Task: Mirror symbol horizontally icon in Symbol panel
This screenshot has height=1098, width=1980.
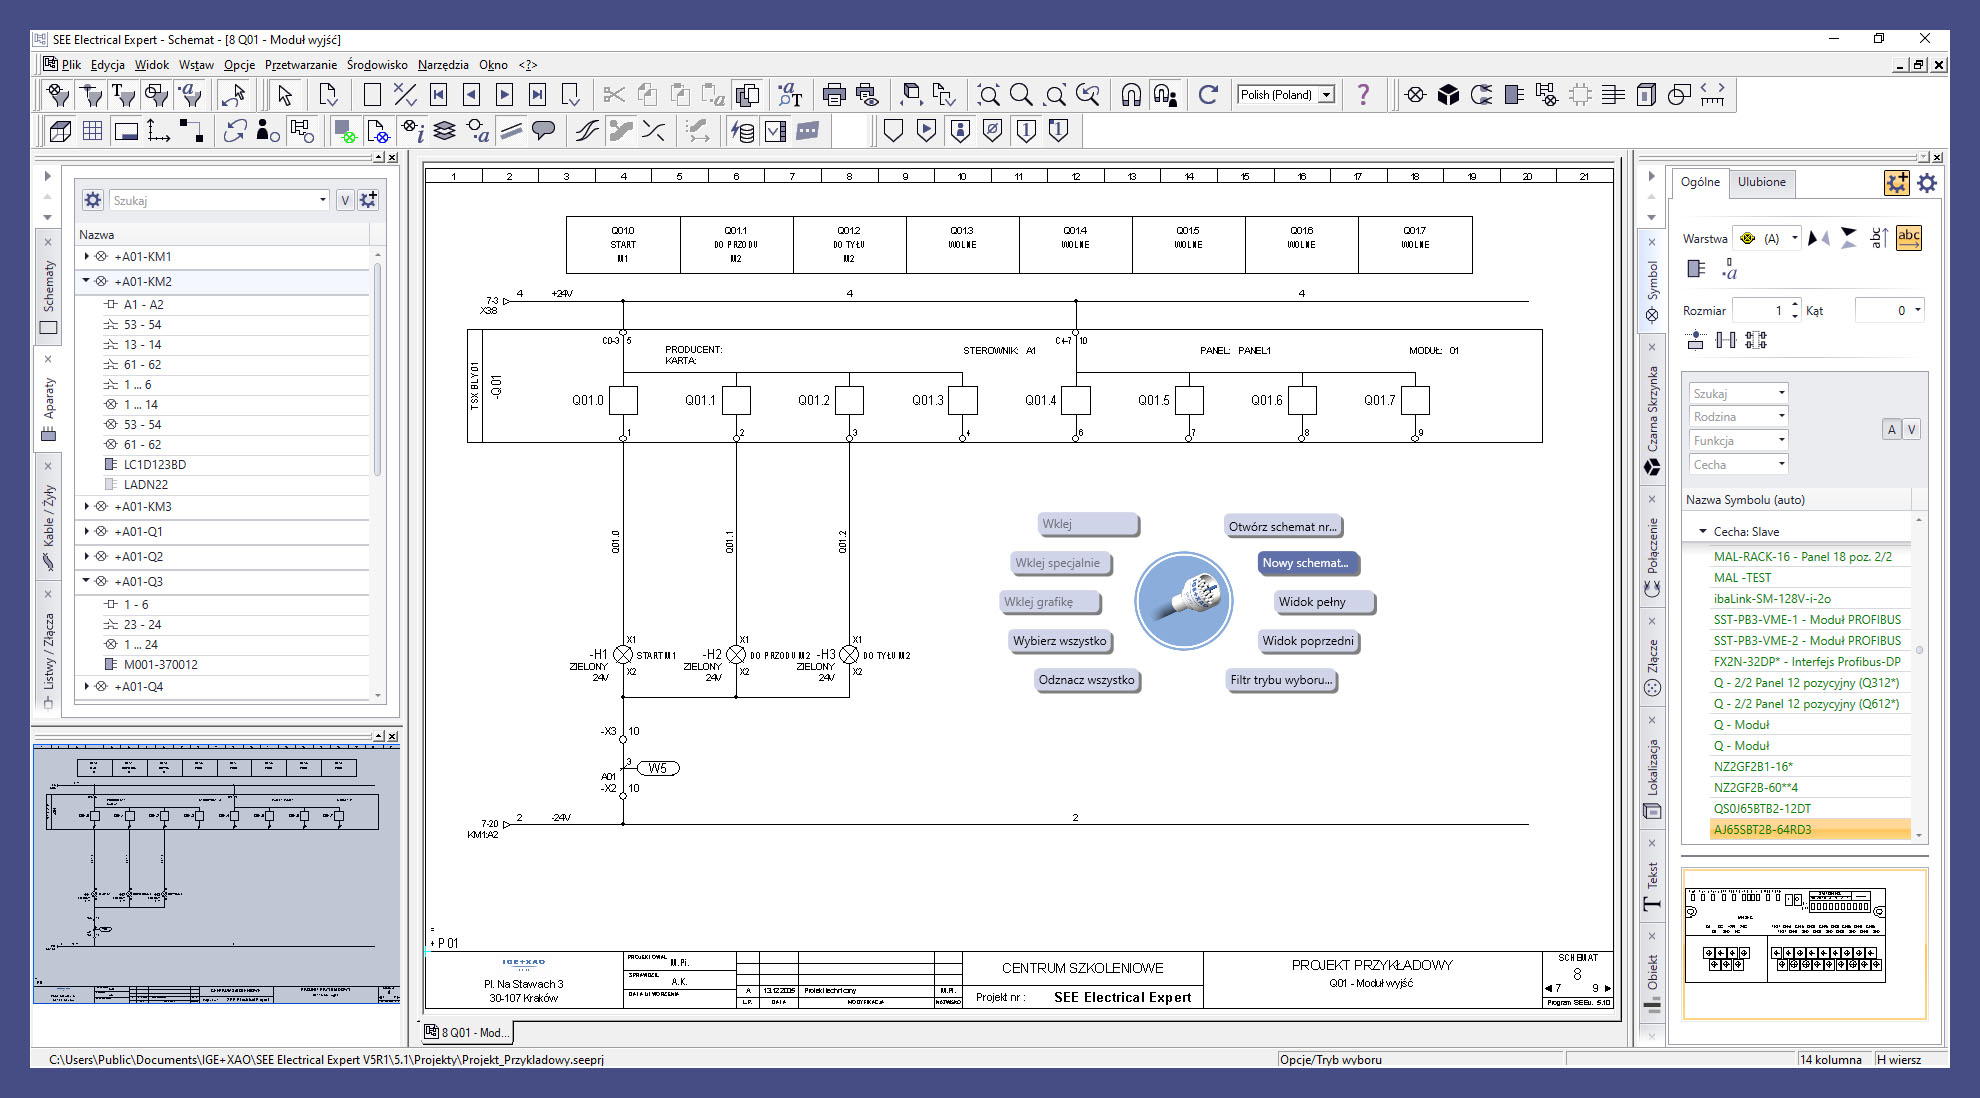Action: click(x=1819, y=238)
